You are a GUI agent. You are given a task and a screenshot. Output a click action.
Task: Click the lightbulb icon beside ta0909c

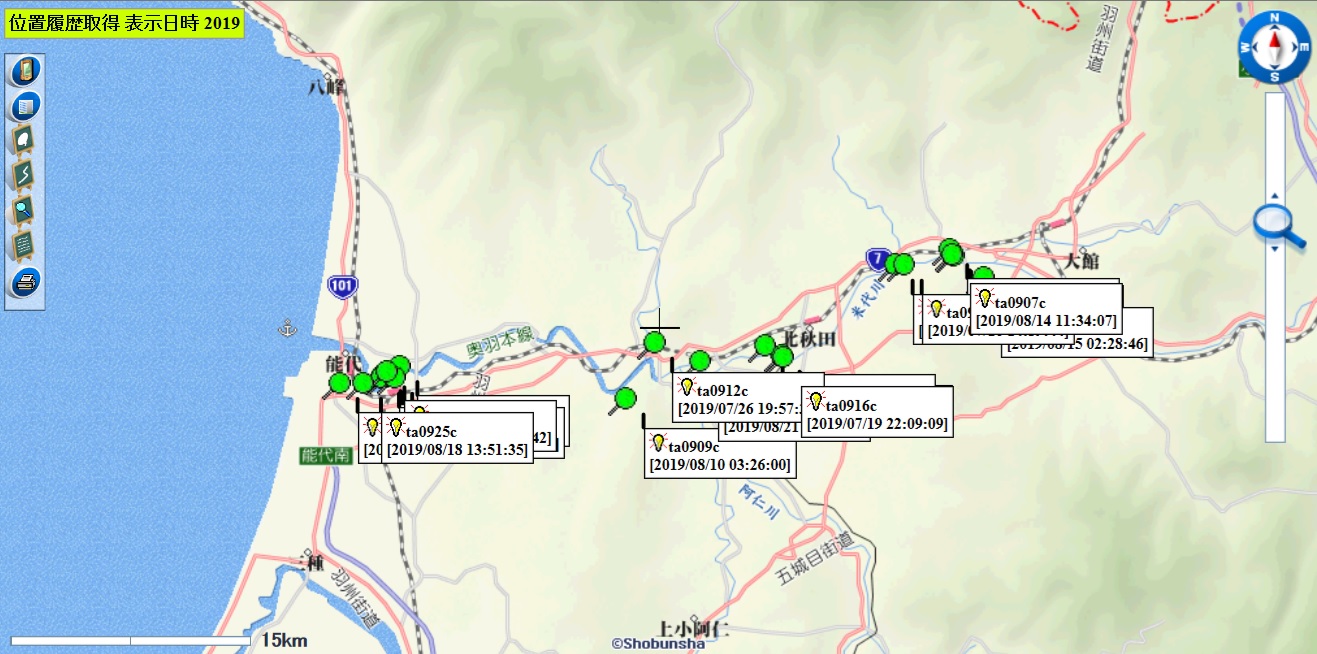(658, 443)
